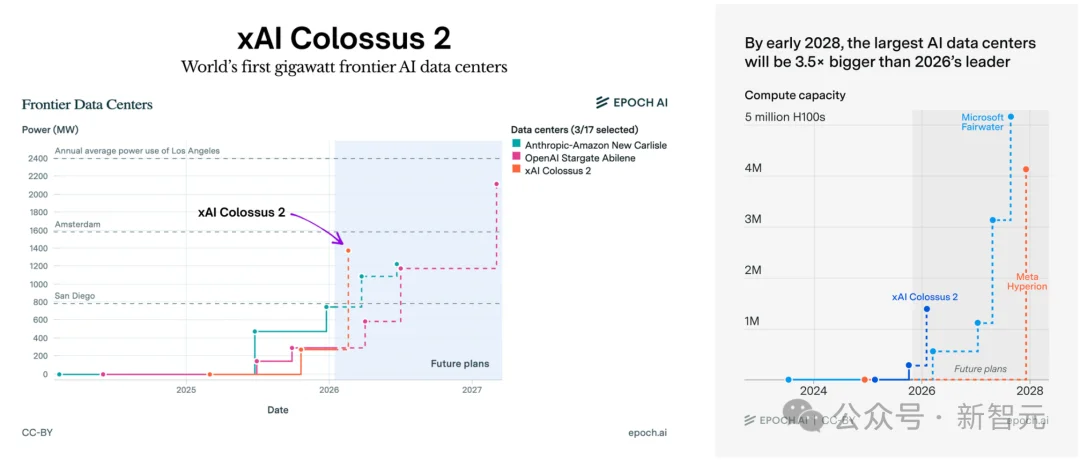Click the Microsoft Fairwater top data point
Image resolution: width=1080 pixels, height=460 pixels.
(1011, 117)
